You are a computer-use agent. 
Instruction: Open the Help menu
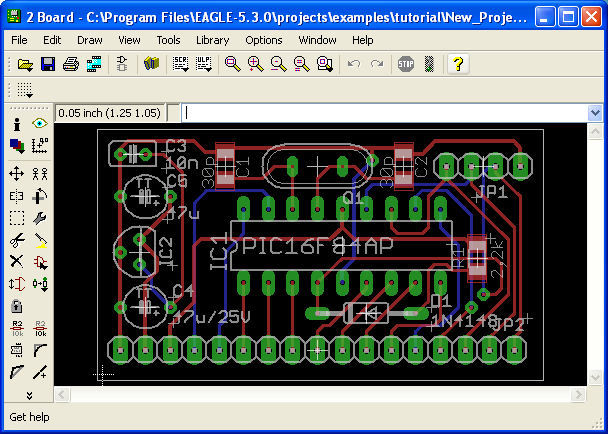(363, 40)
